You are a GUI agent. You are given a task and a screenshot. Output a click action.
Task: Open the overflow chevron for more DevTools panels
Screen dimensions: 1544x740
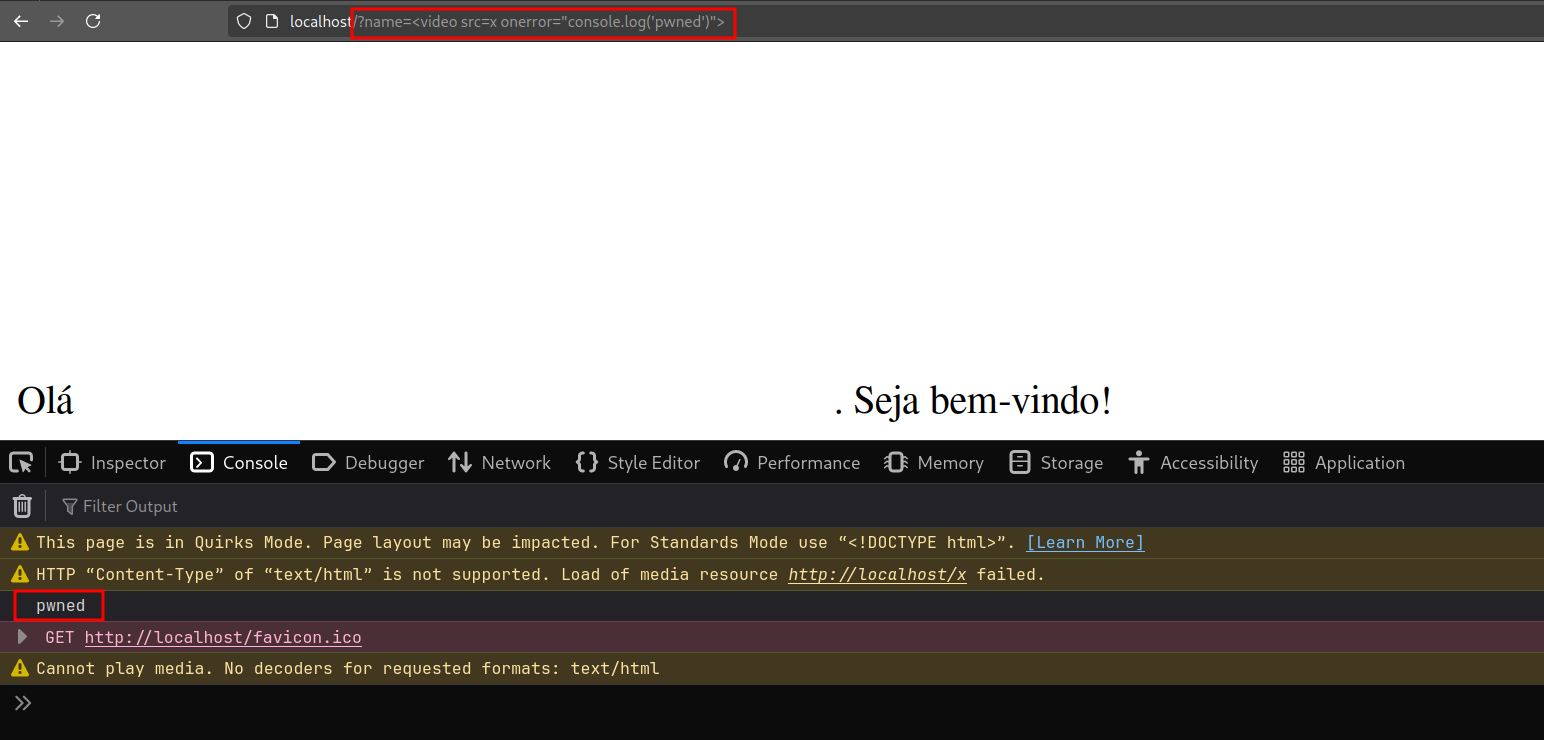click(x=22, y=701)
